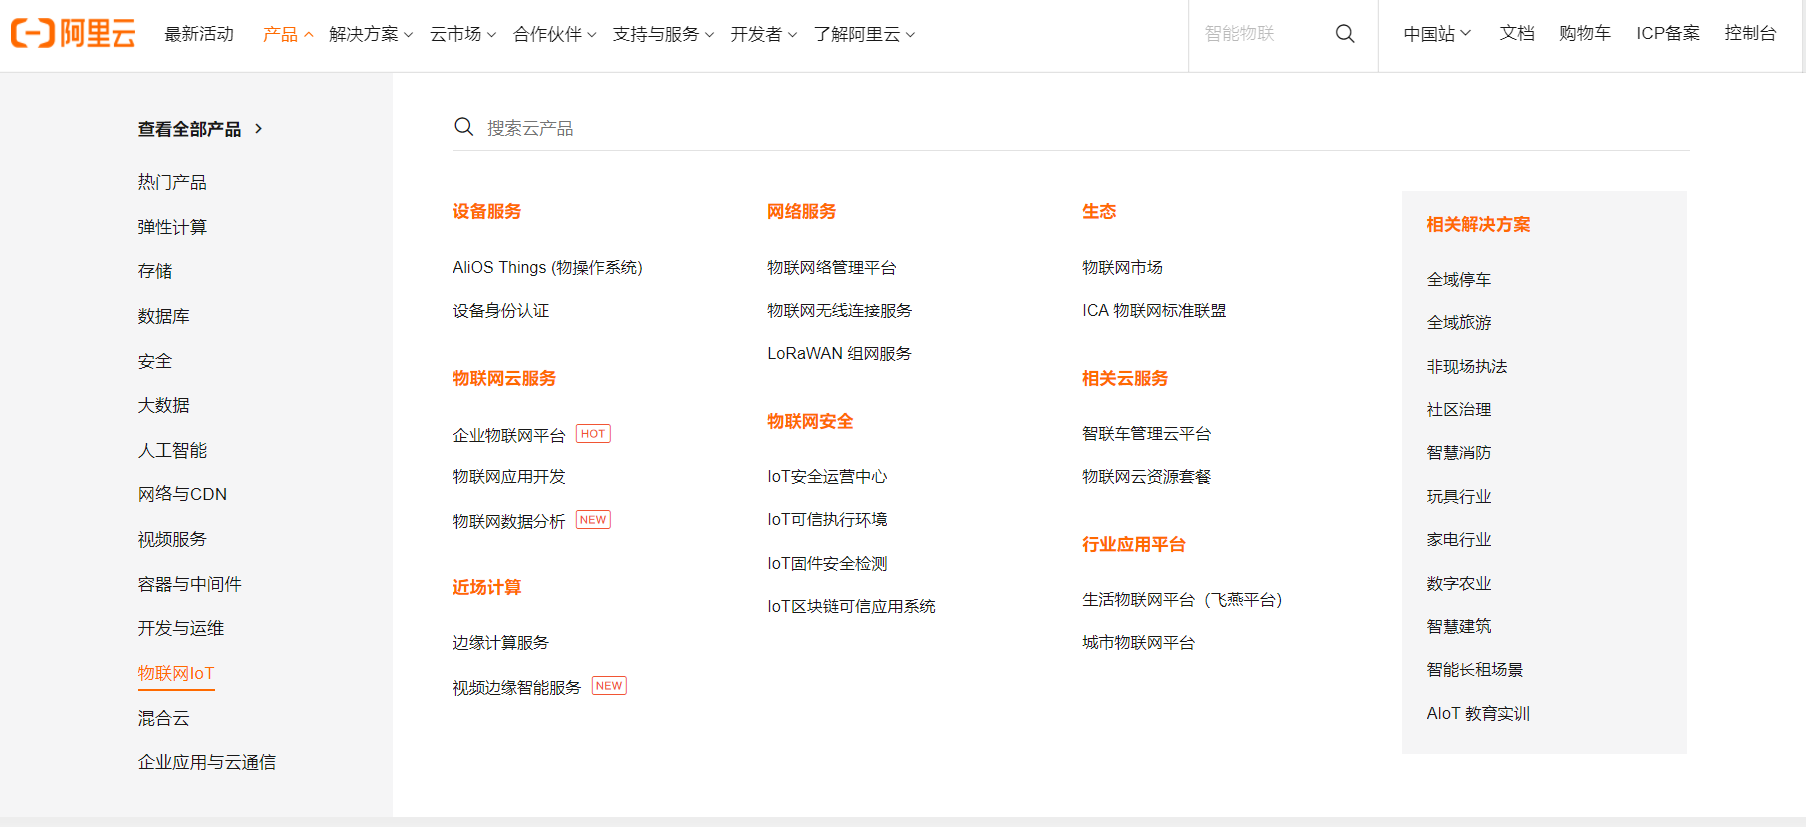The width and height of the screenshot is (1806, 827).
Task: Open 生活物联网平台（飞燕平台）link
Action: (1182, 600)
